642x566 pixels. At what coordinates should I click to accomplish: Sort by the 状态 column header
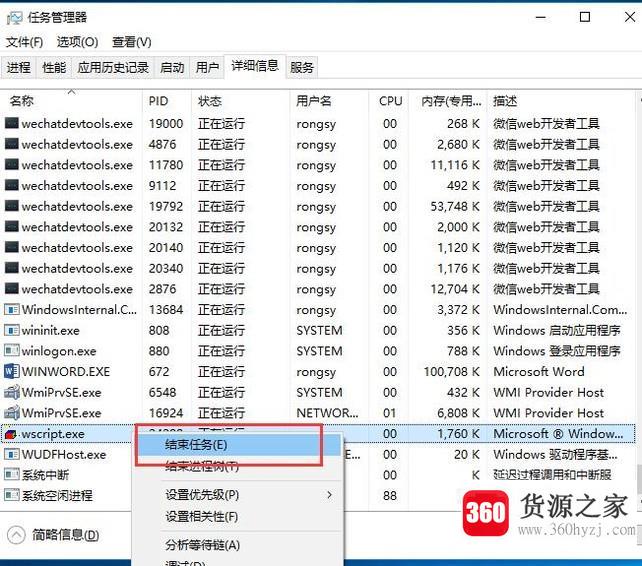(240, 101)
